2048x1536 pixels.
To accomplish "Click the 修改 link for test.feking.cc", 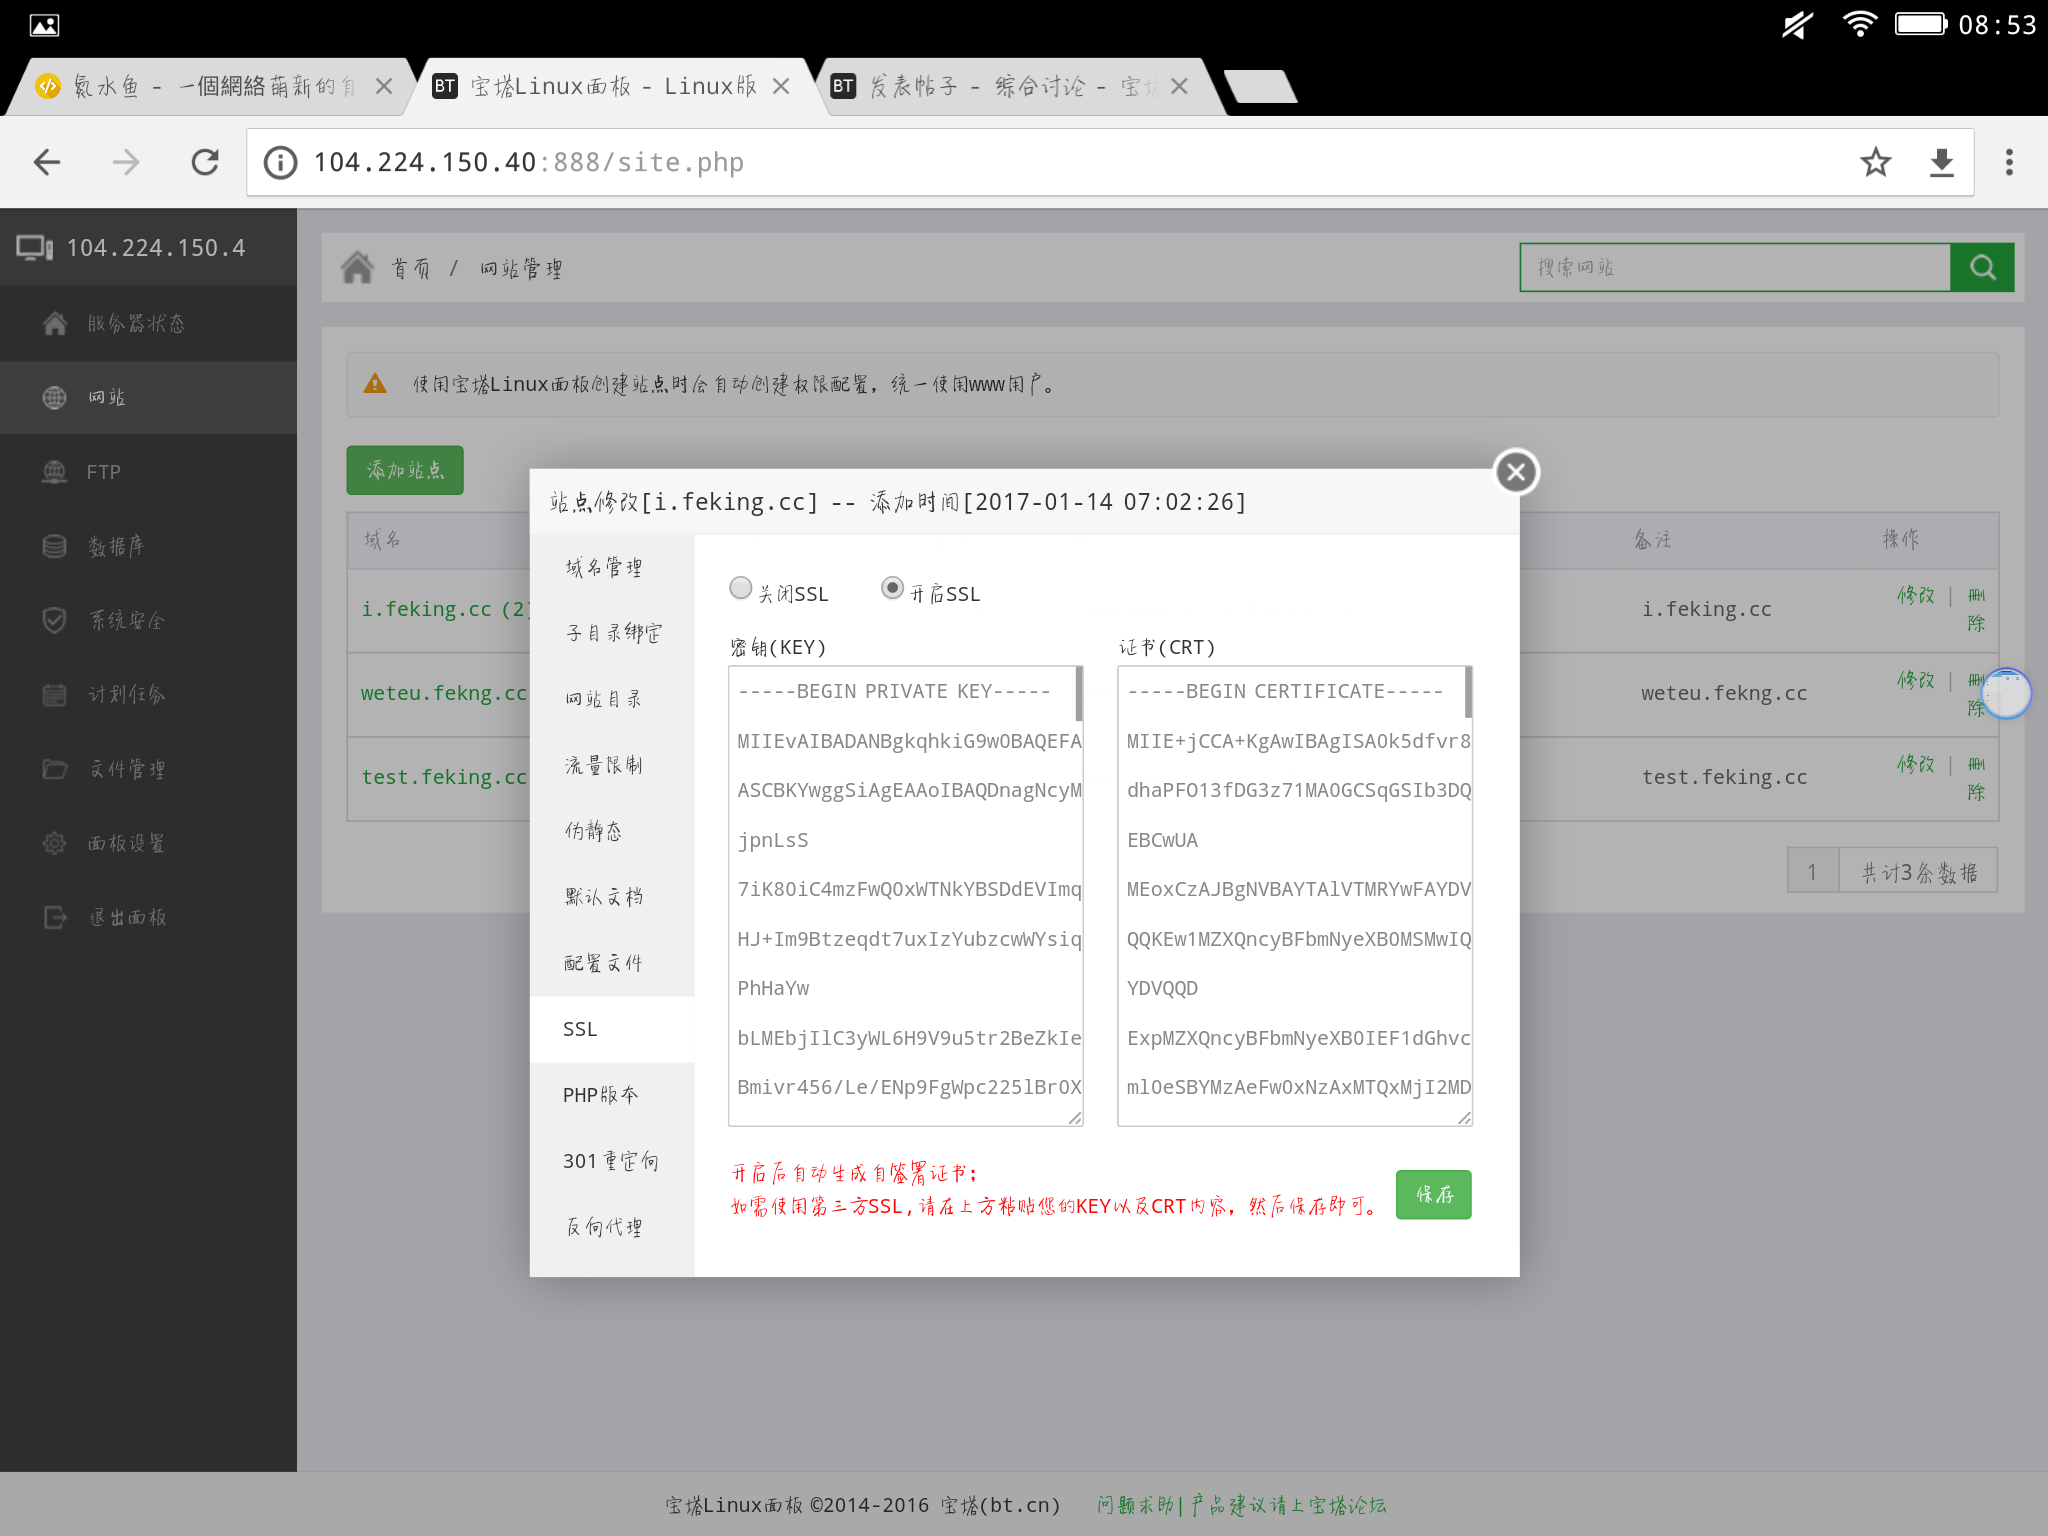I will (1915, 765).
